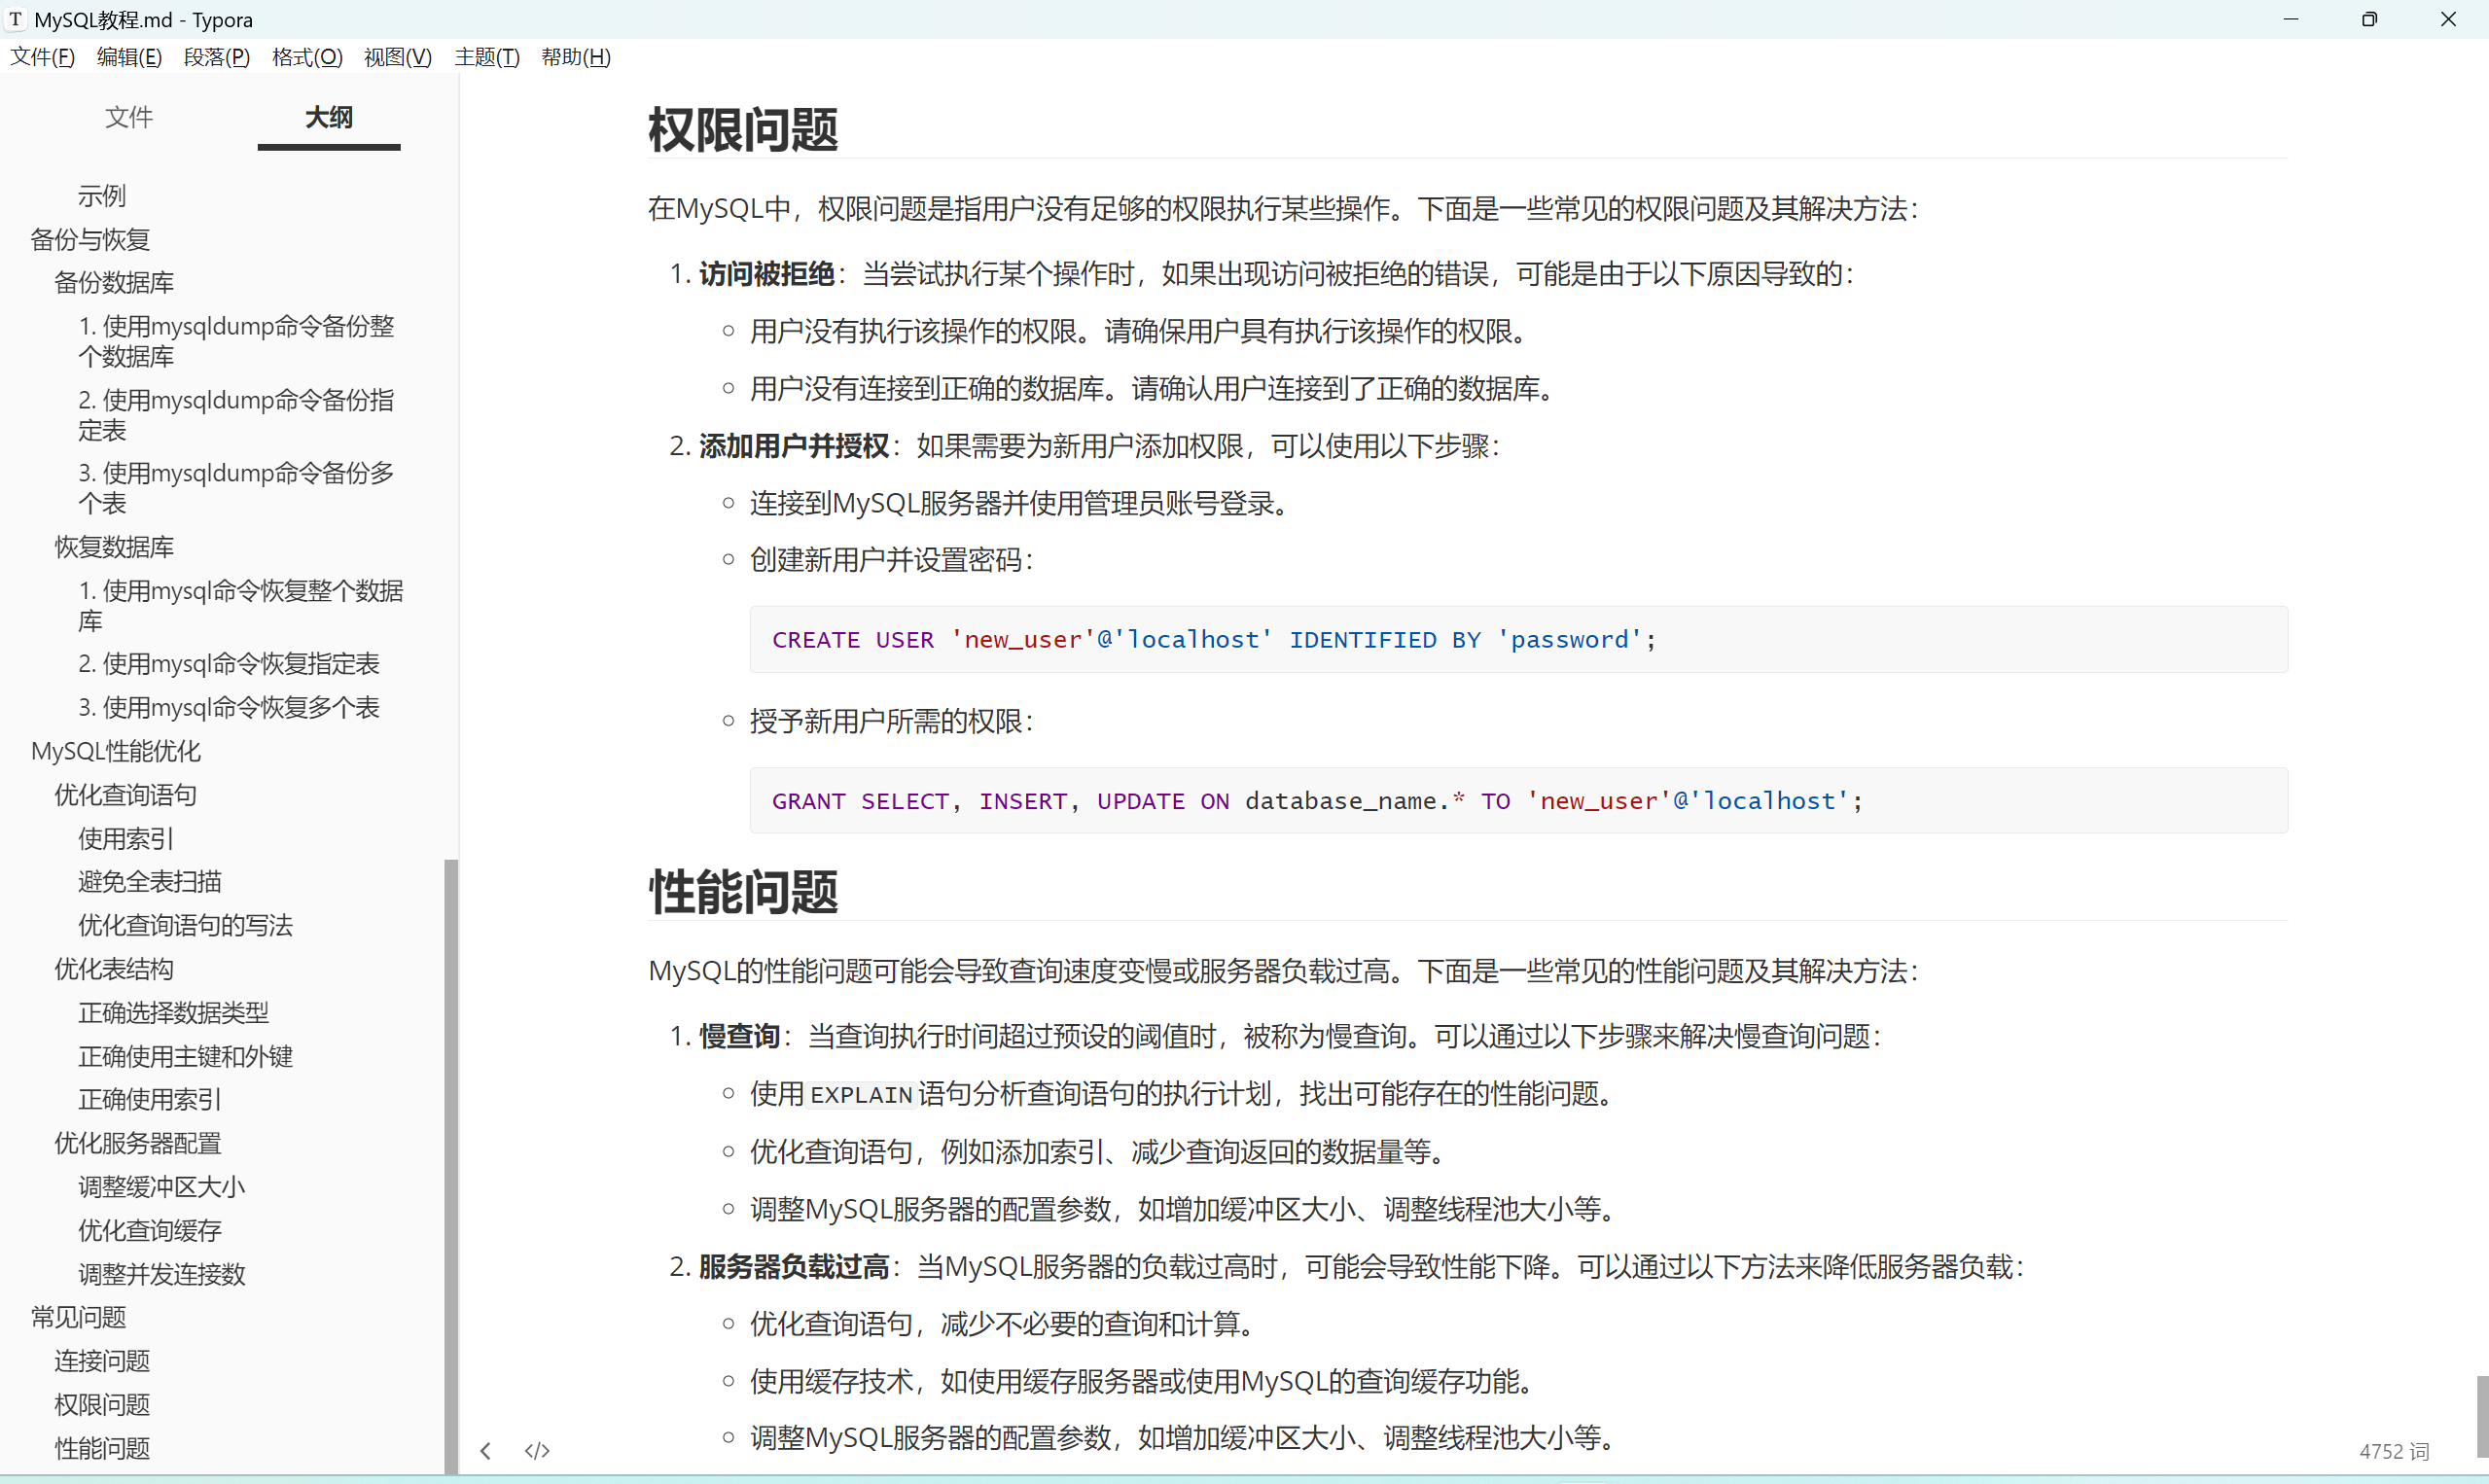Jump to 备份与恢复 in the outline
The width and height of the screenshot is (2489, 1484).
coord(90,239)
